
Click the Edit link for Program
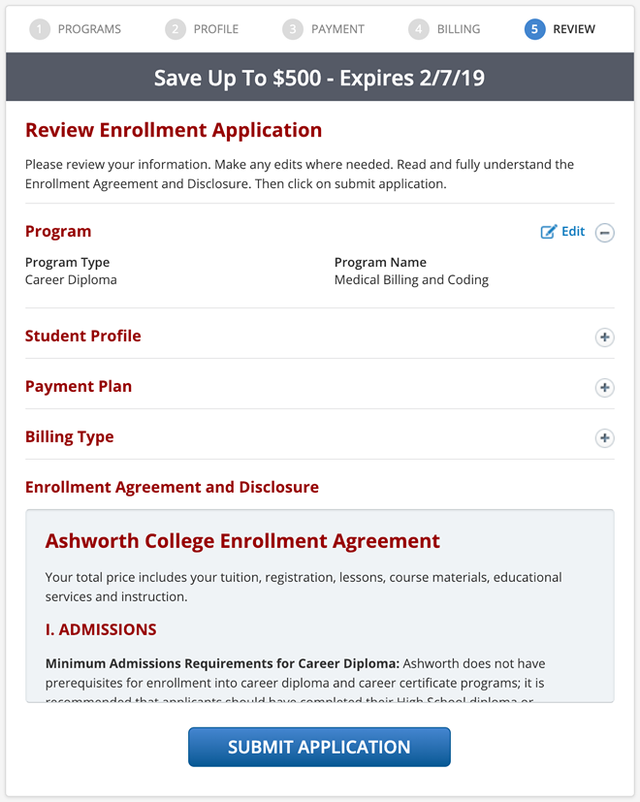[x=573, y=232]
